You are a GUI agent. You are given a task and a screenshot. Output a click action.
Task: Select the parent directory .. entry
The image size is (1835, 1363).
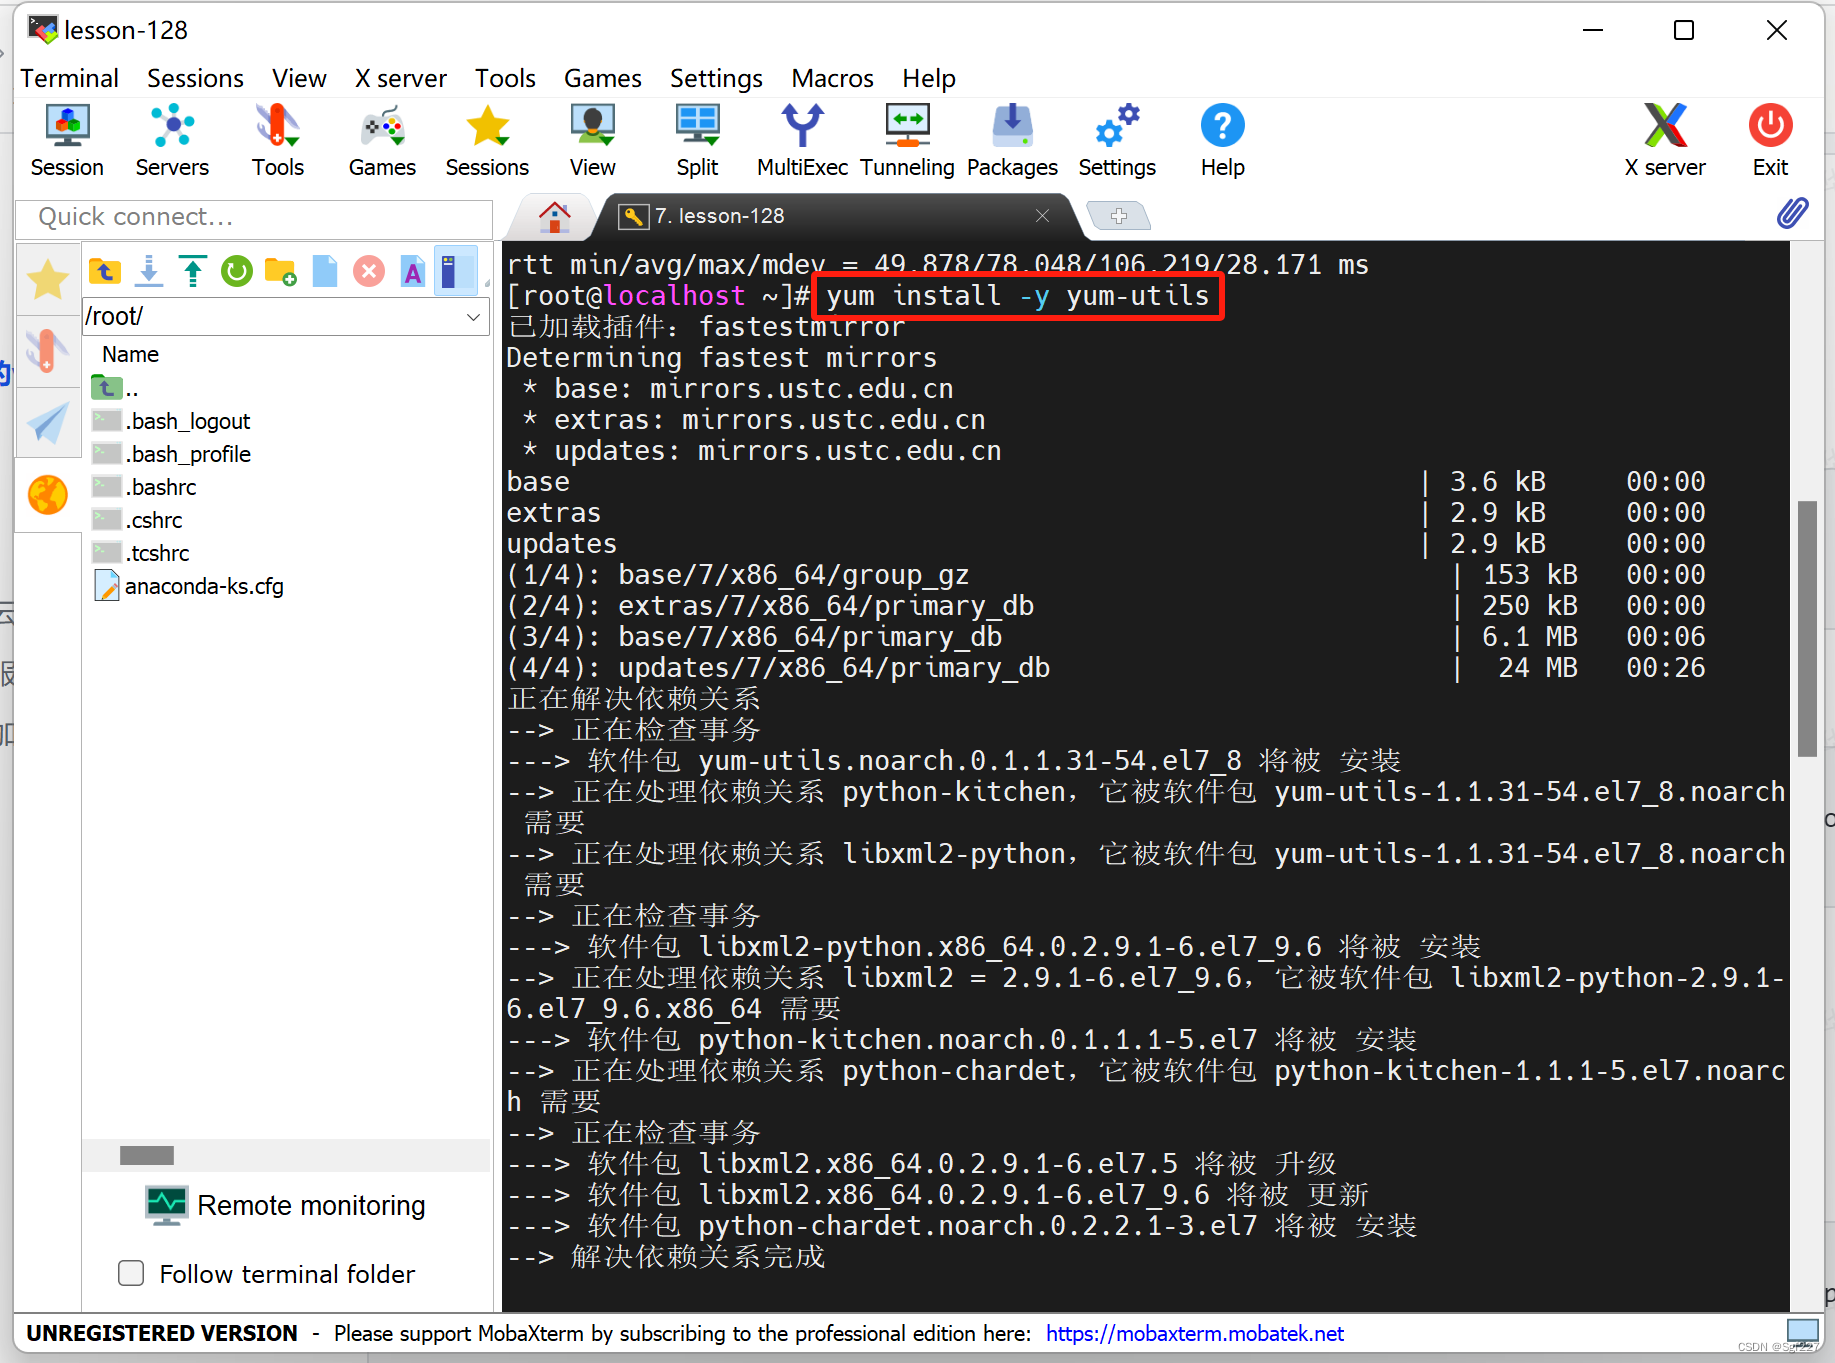115,388
